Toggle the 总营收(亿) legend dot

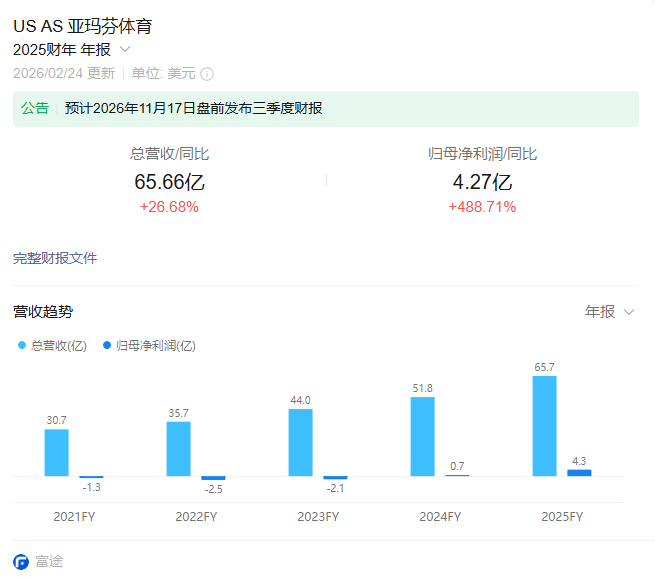pyautogui.click(x=22, y=345)
